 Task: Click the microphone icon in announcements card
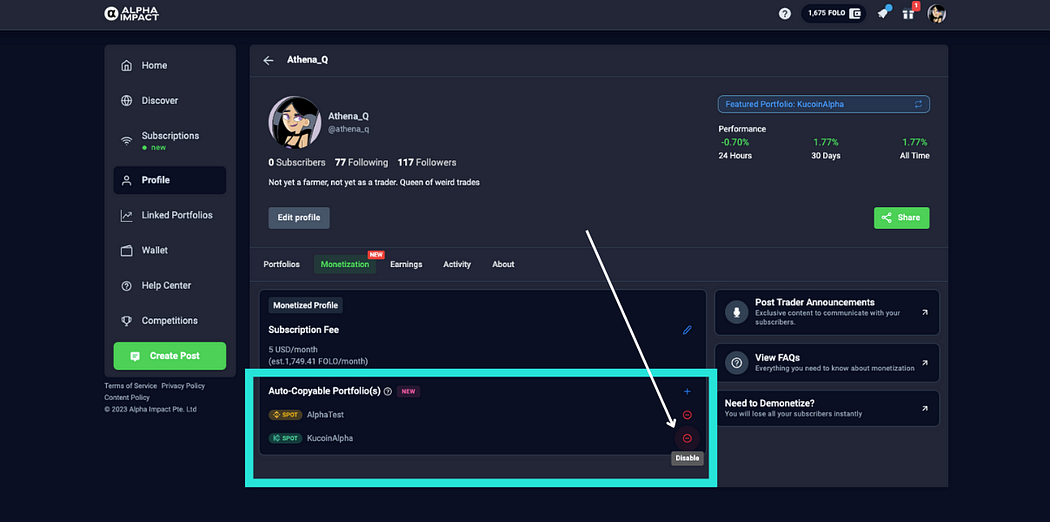[x=737, y=313]
